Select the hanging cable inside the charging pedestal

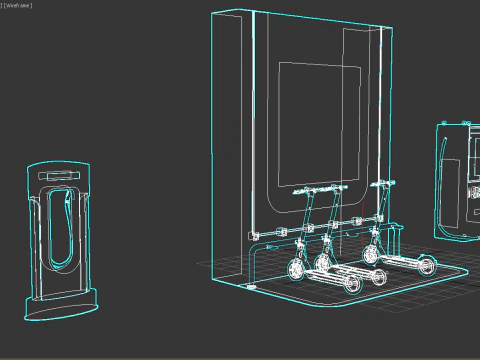click(x=69, y=213)
